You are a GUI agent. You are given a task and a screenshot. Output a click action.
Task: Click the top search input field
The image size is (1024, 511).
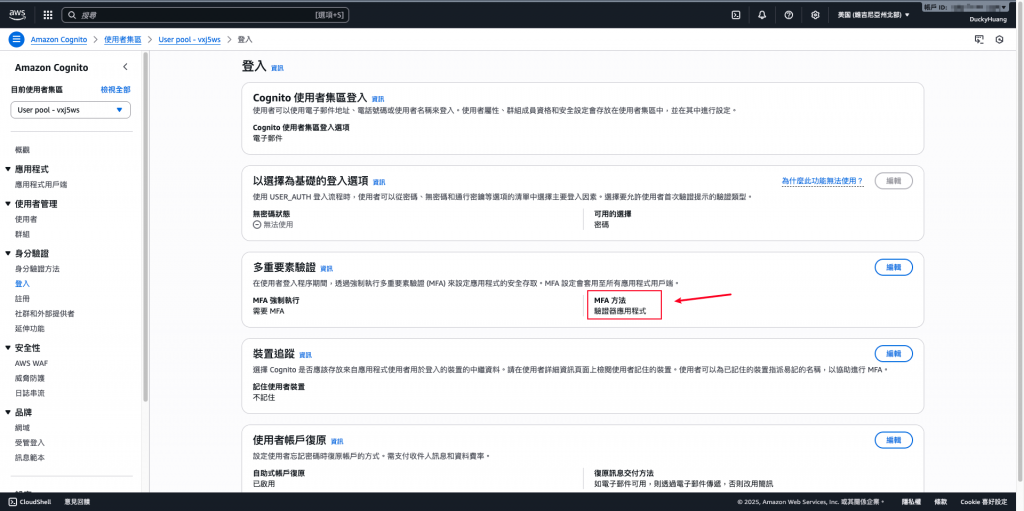coord(206,14)
